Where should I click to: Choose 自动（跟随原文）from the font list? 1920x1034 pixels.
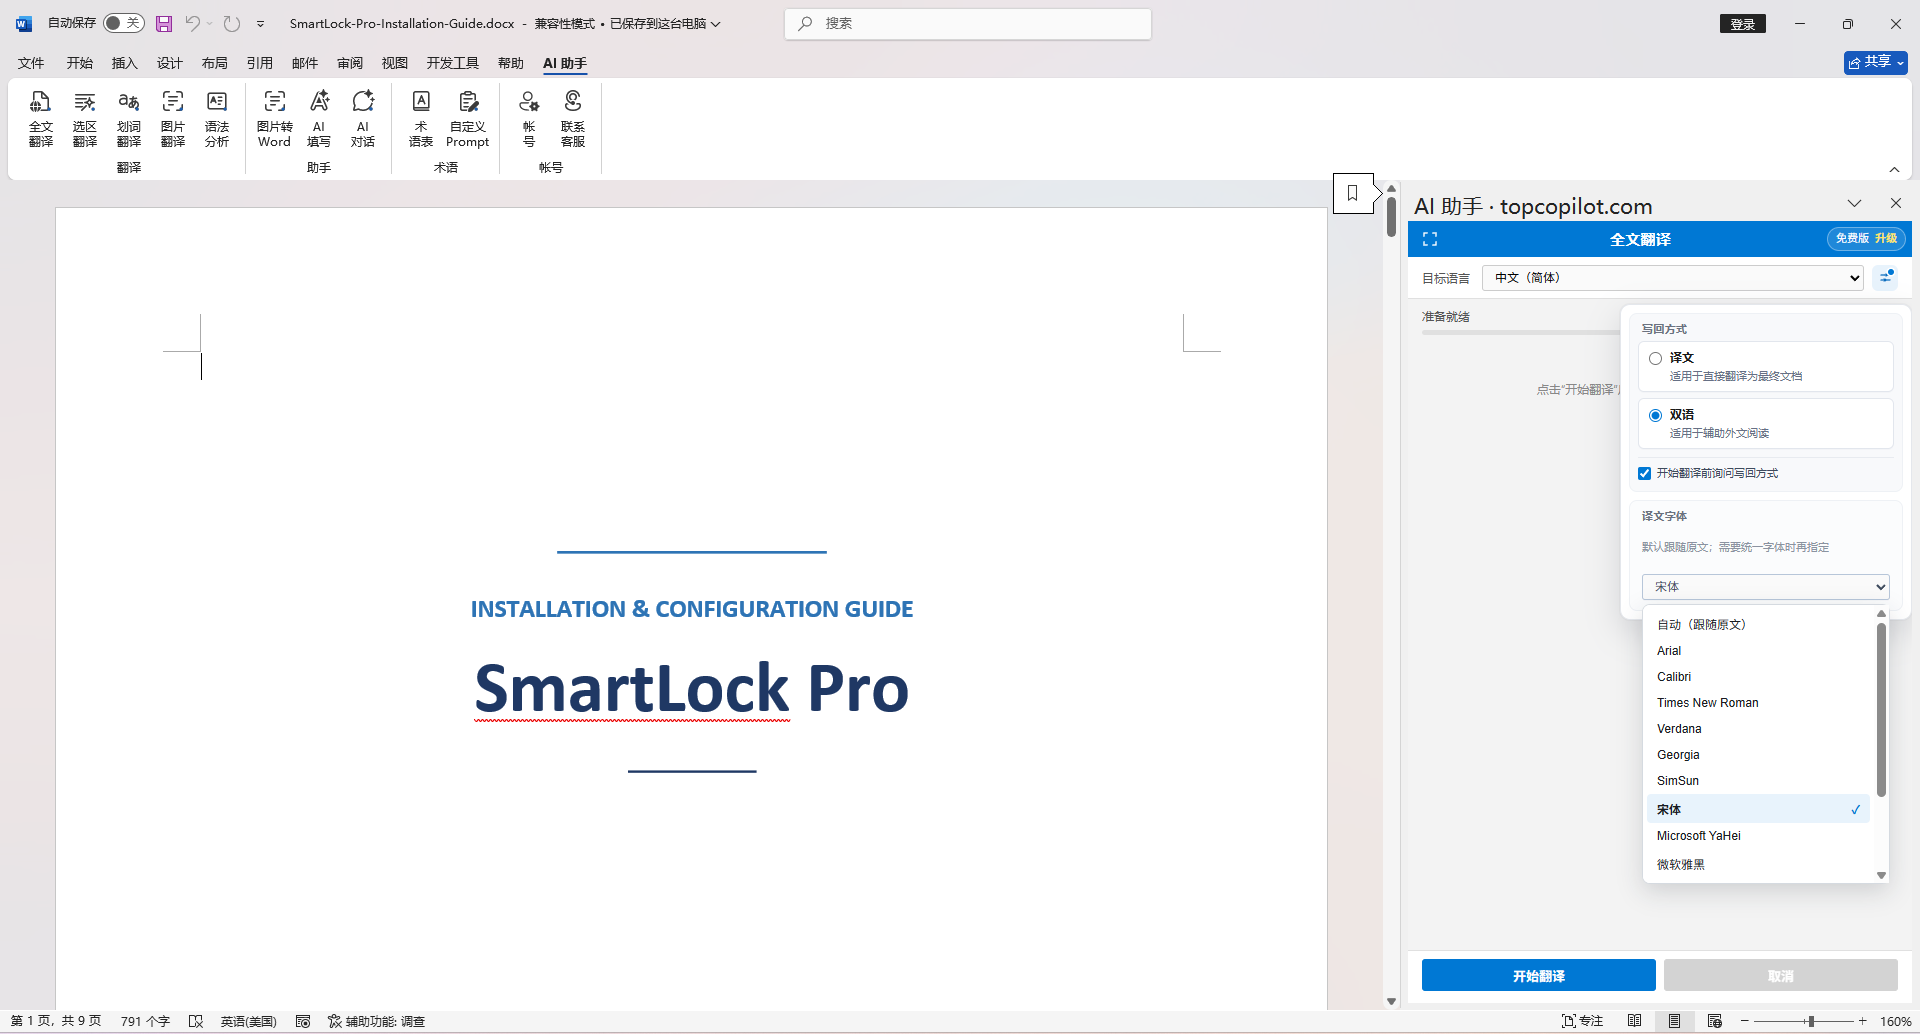1758,625
